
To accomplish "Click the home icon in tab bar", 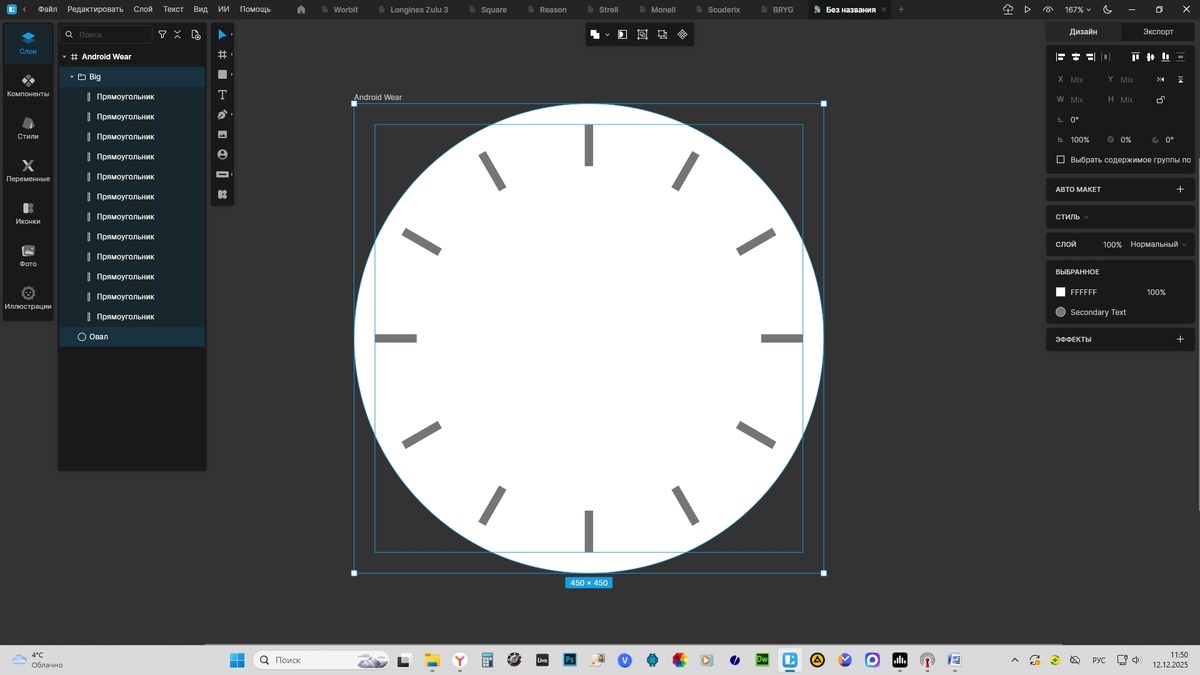I will click(x=301, y=10).
